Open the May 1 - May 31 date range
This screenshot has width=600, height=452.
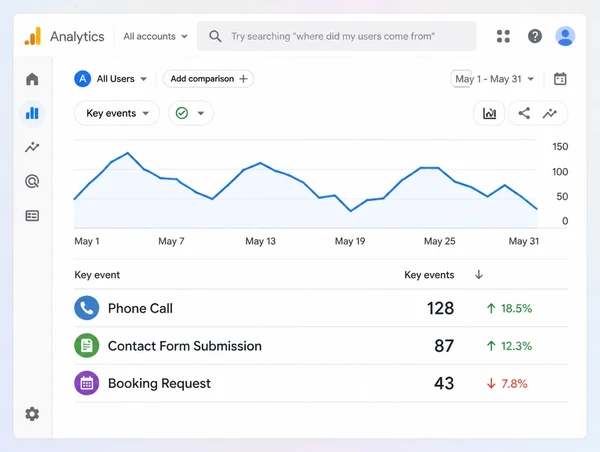point(494,79)
